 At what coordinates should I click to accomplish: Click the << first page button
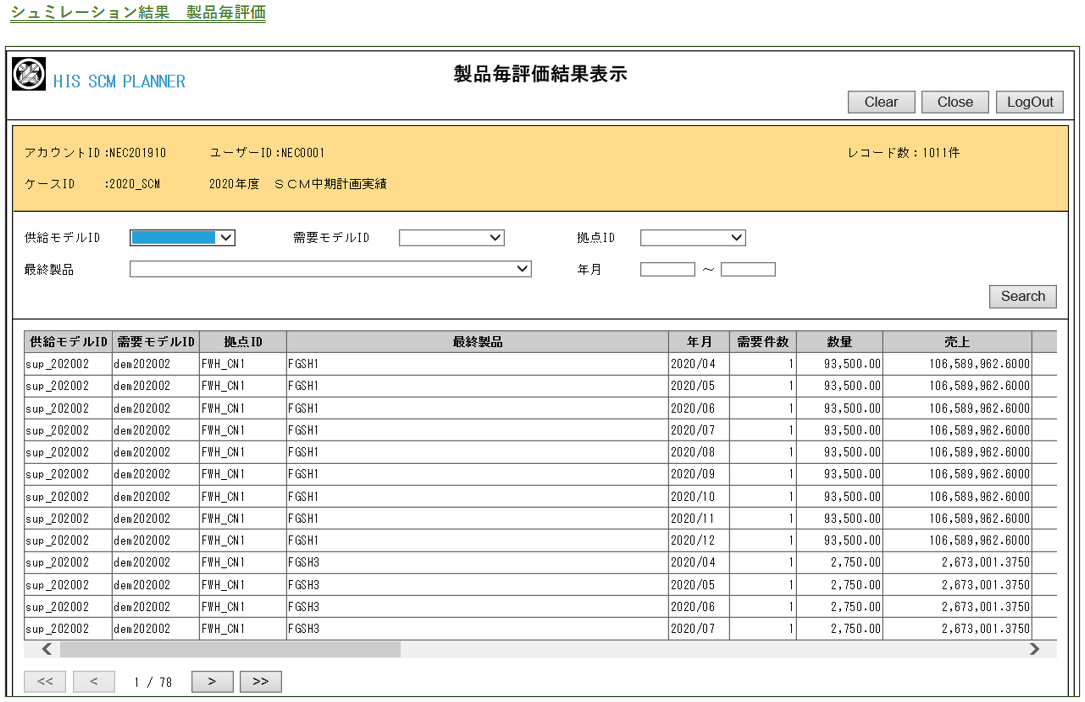[x=45, y=682]
